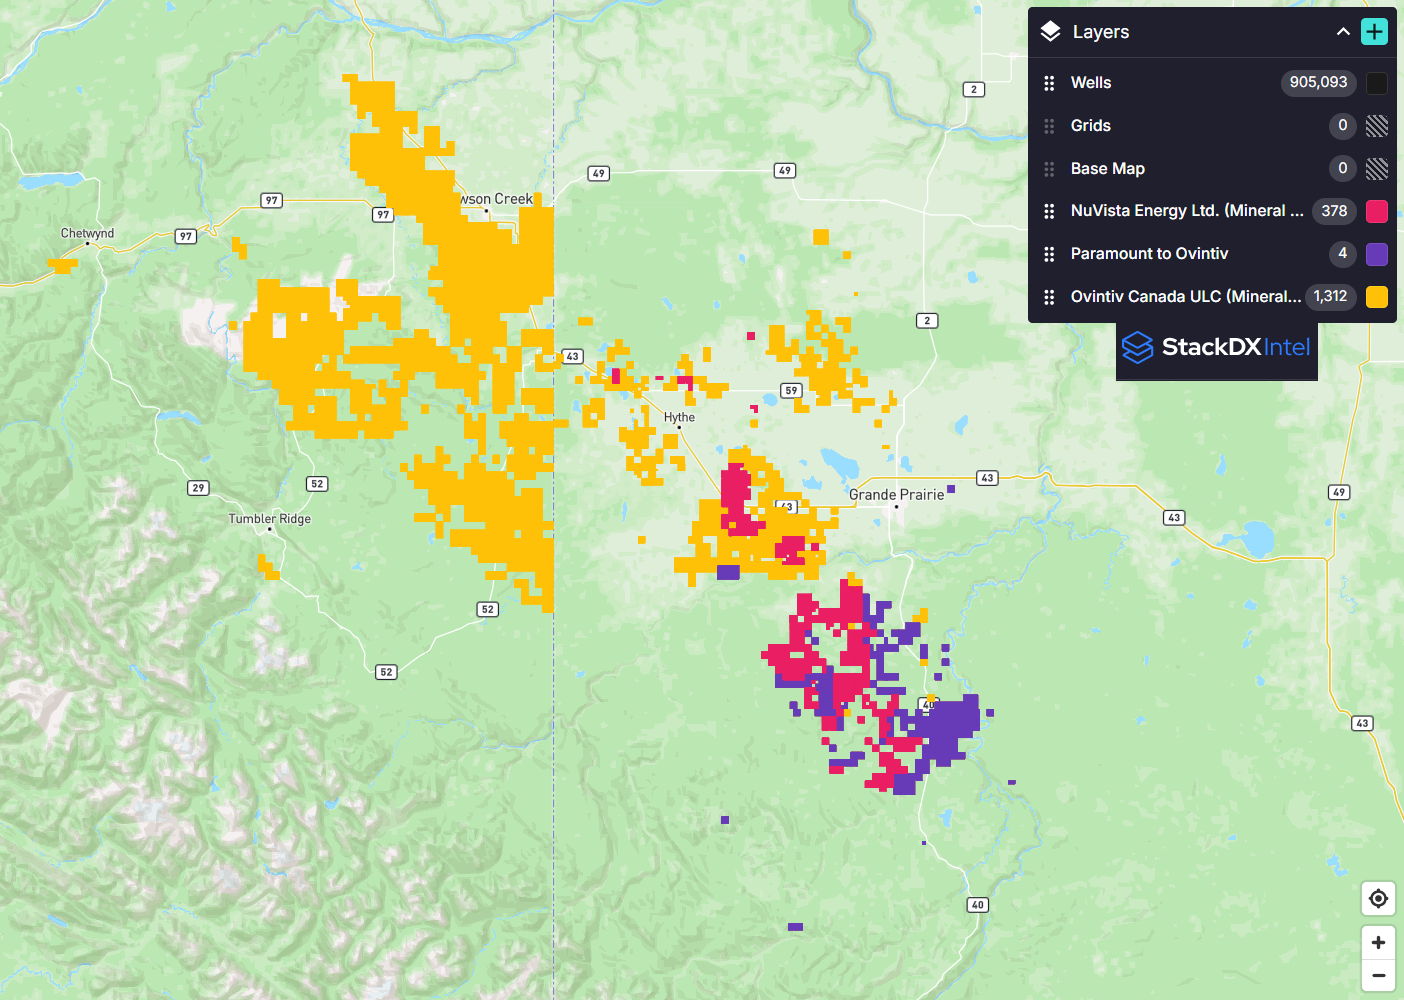Click the Grids layer drag handle

click(x=1049, y=126)
